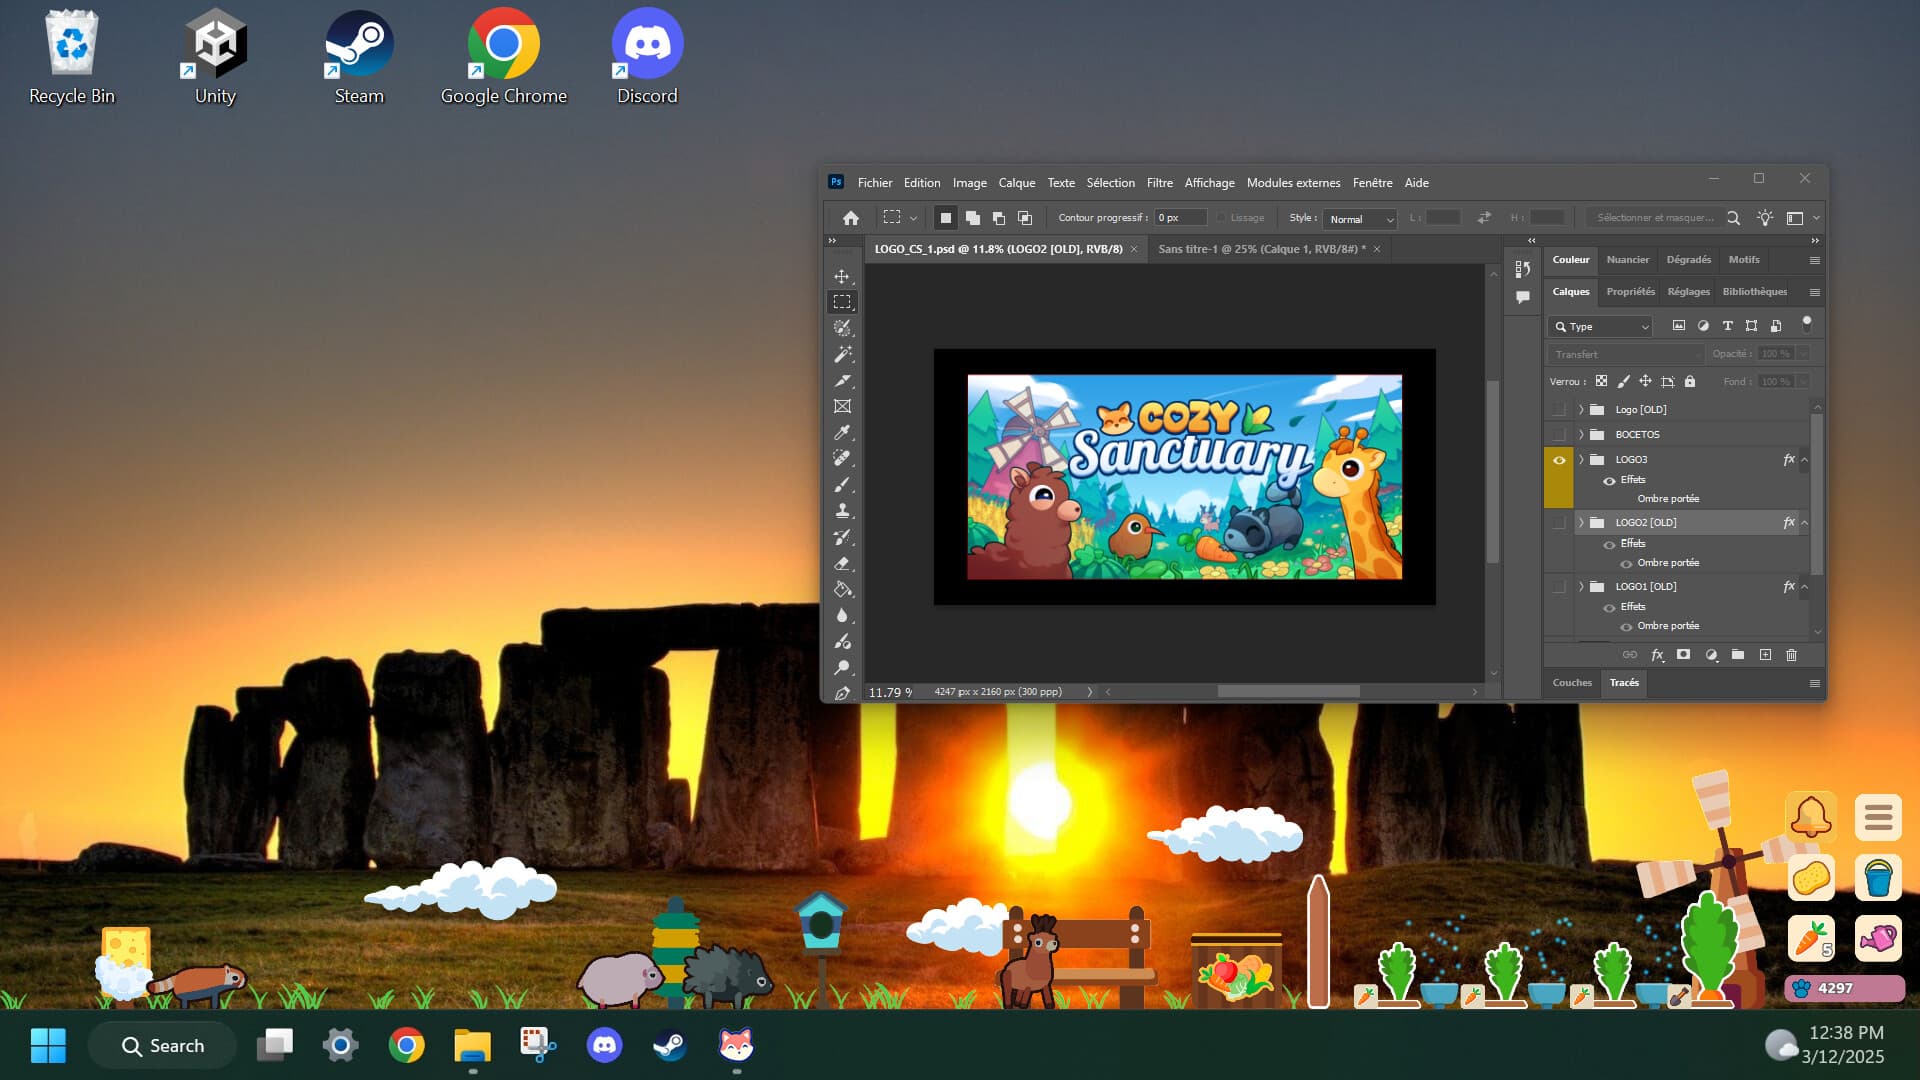Create a new layer group
The width and height of the screenshot is (1920, 1080).
(x=1738, y=654)
